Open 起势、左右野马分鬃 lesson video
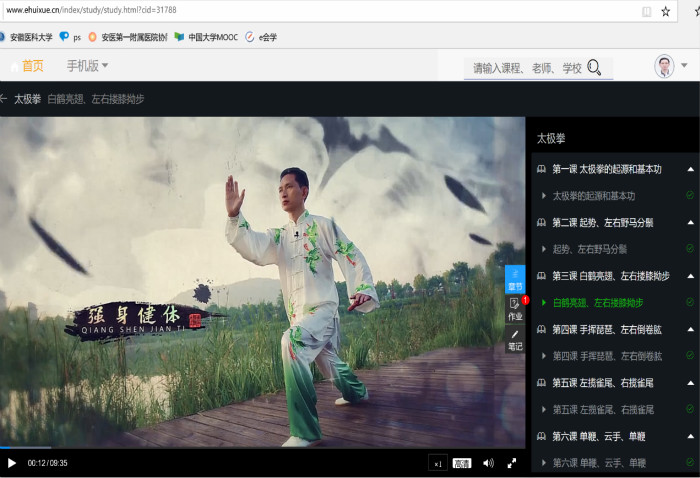Screen dimensions: 700x478 [590, 249]
